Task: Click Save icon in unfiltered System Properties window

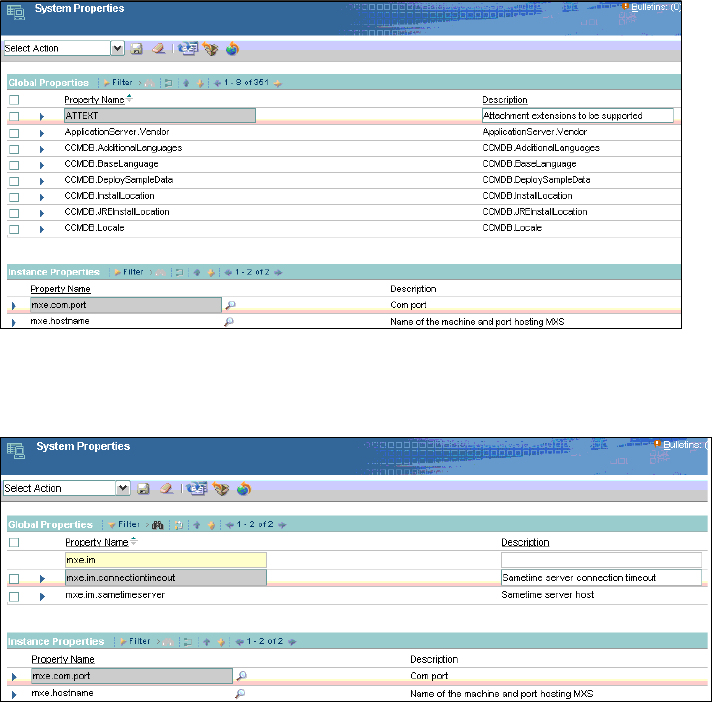Action: pyautogui.click(x=136, y=49)
